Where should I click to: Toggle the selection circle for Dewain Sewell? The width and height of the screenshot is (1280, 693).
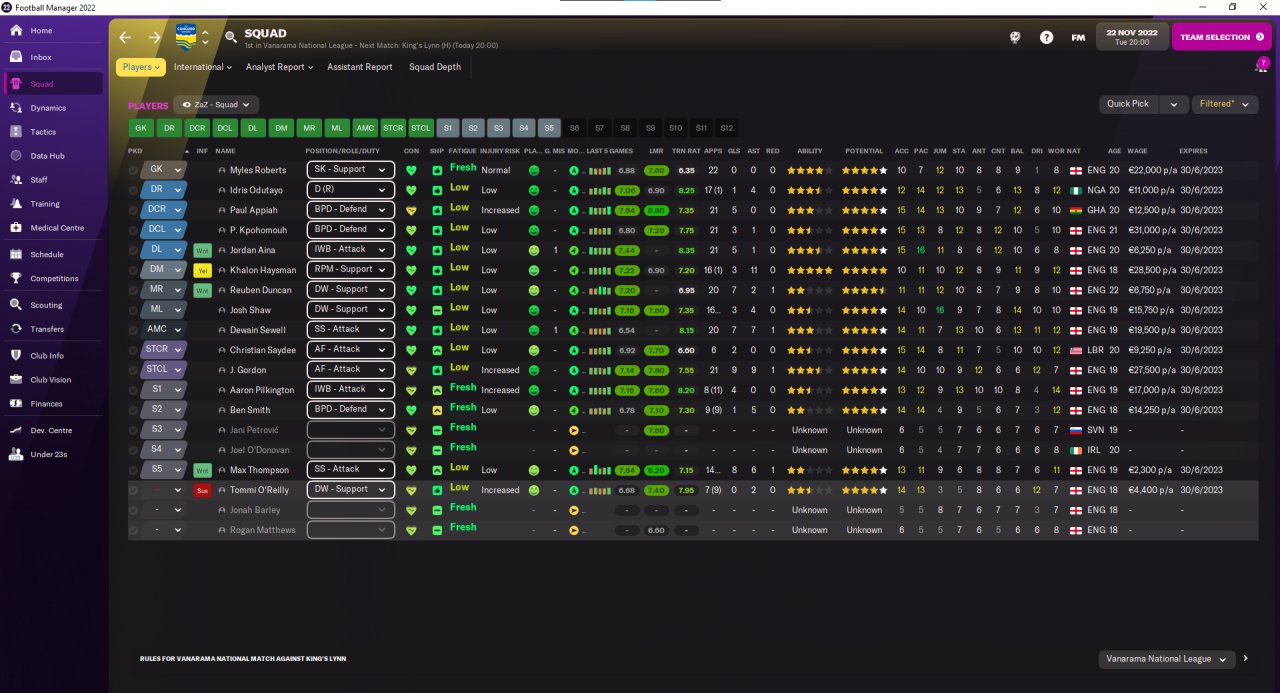click(134, 330)
